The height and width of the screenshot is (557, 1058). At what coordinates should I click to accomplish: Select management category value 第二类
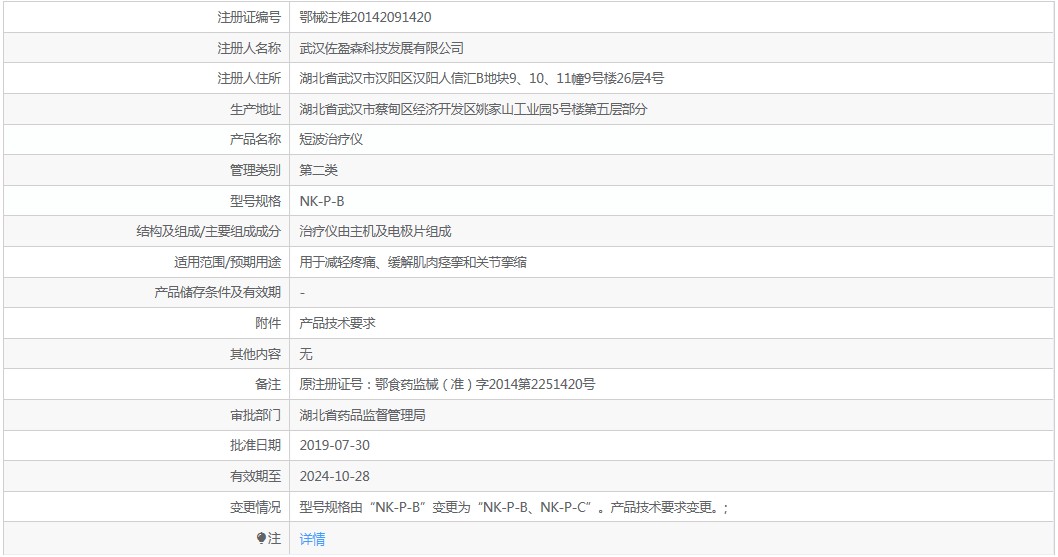coord(318,170)
